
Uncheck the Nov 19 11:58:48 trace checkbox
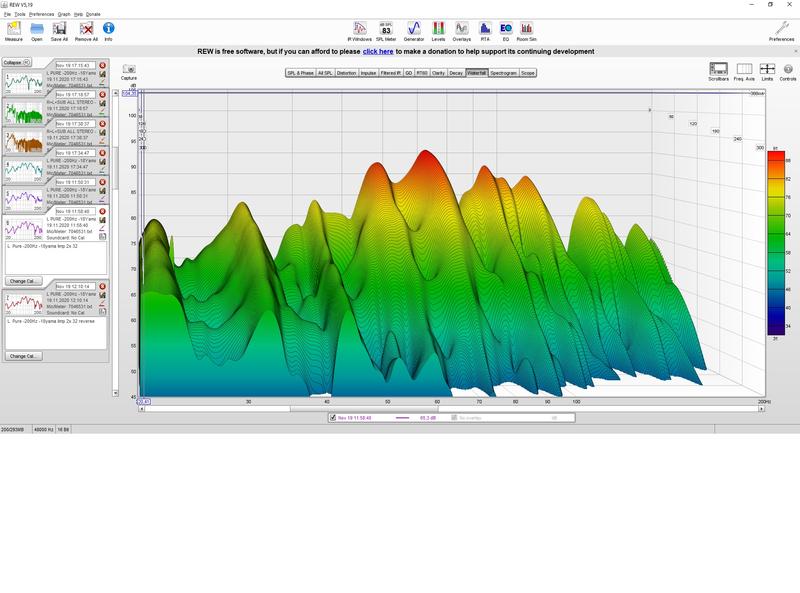[x=333, y=418]
